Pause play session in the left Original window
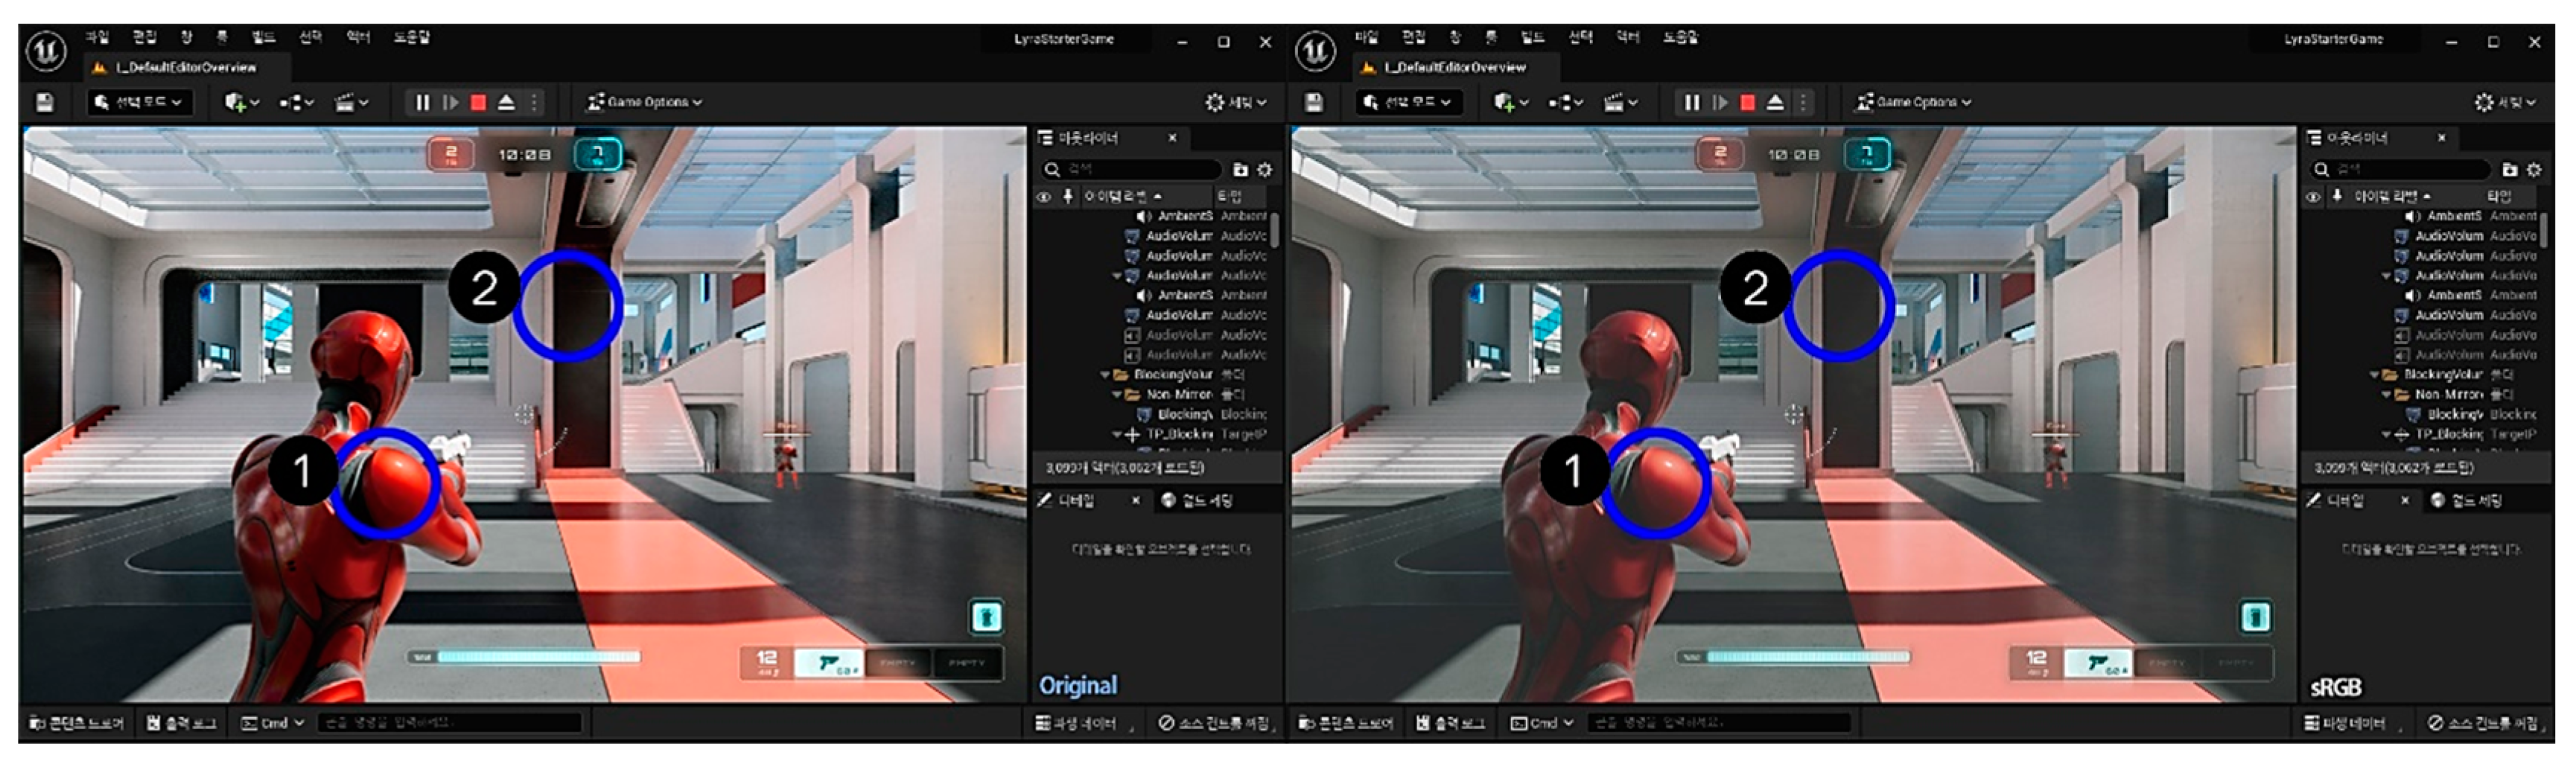The height and width of the screenshot is (767, 2576). click(422, 102)
